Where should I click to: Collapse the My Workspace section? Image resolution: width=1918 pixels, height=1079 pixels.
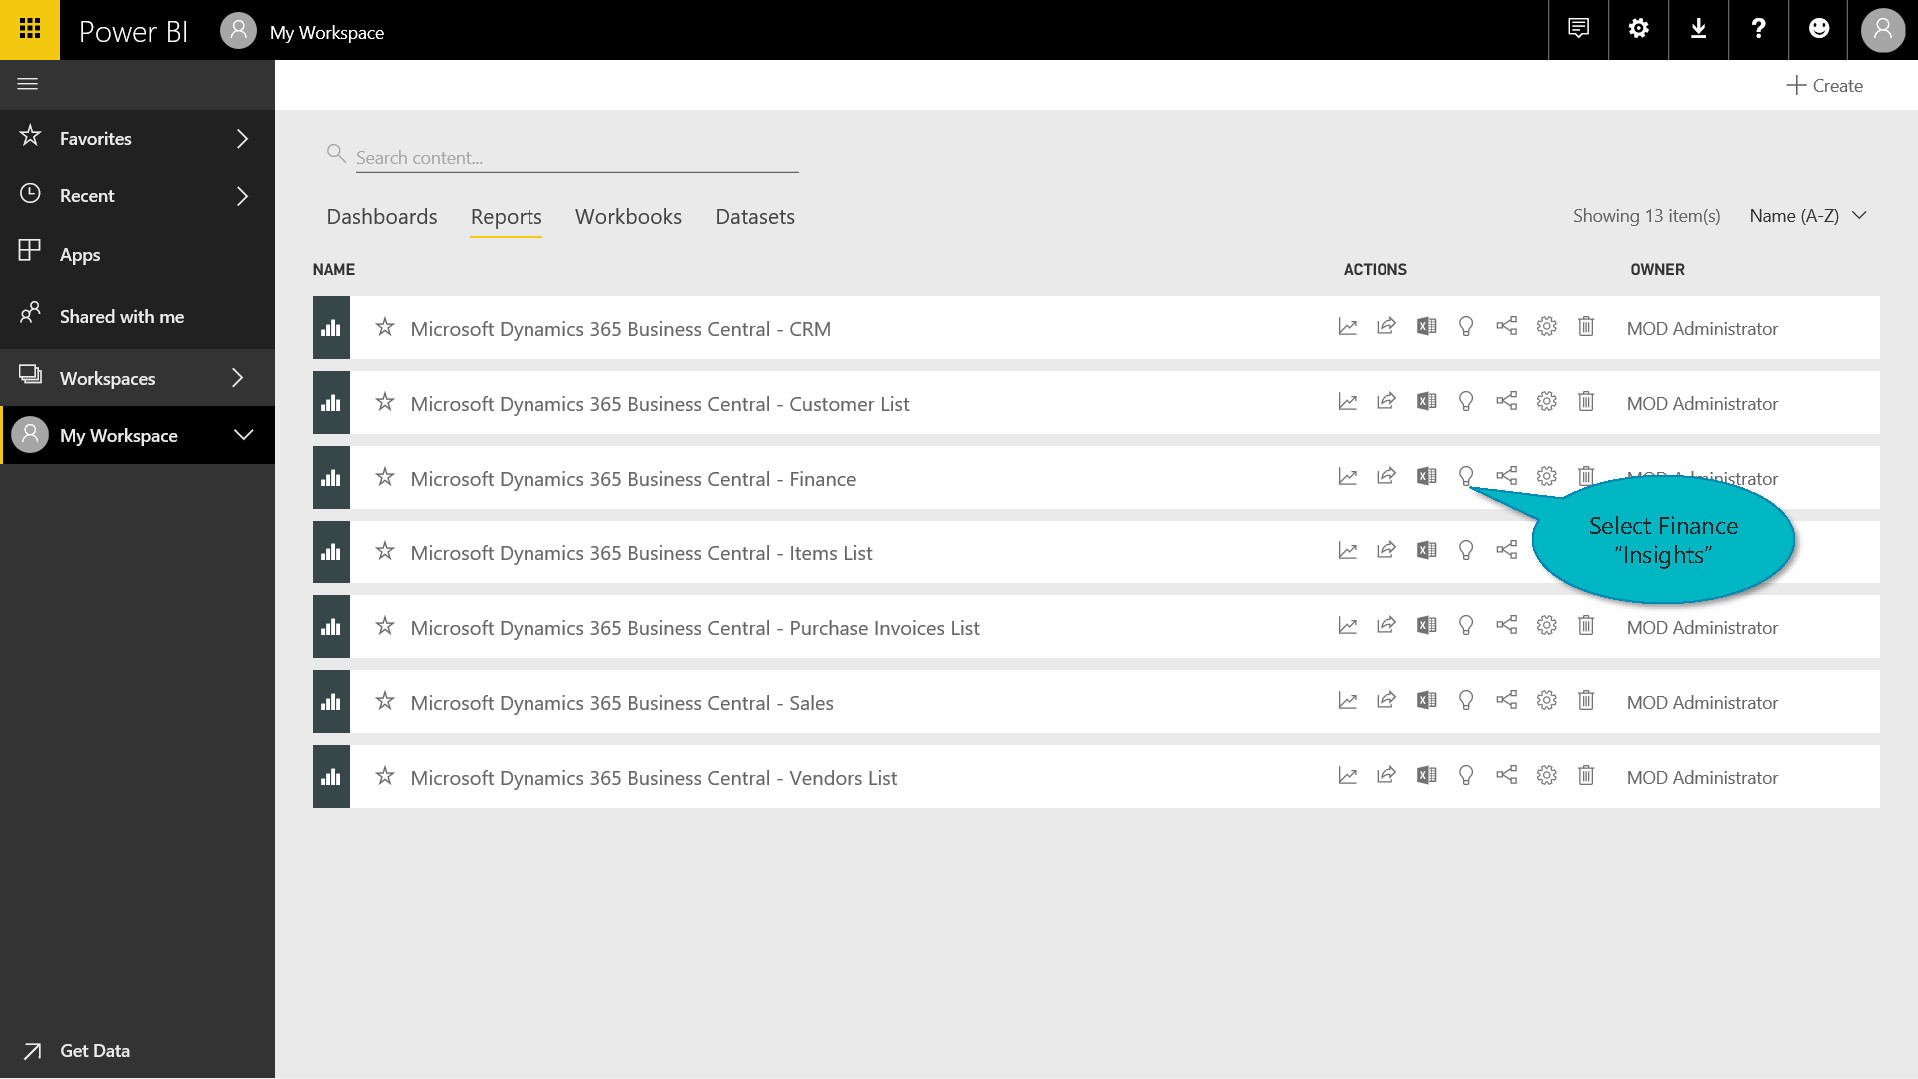click(x=243, y=435)
